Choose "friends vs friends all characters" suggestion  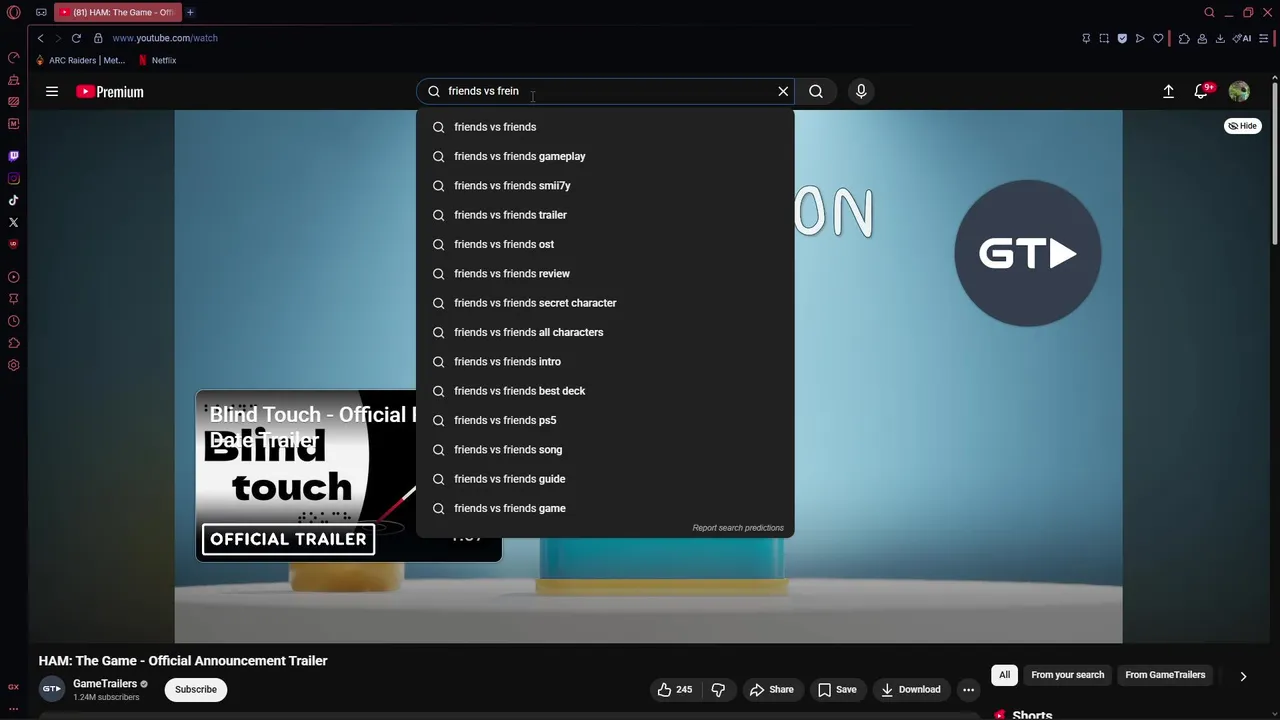pyautogui.click(x=605, y=332)
